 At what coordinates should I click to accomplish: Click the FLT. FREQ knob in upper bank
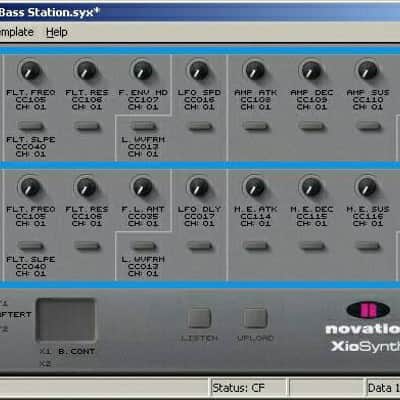click(x=30, y=71)
